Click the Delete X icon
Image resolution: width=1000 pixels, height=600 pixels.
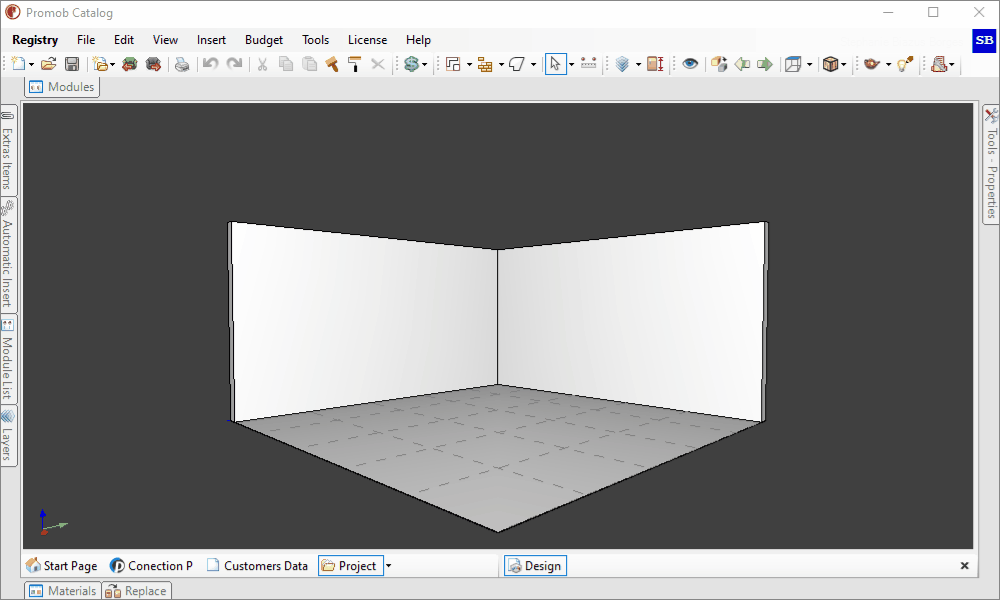(378, 64)
